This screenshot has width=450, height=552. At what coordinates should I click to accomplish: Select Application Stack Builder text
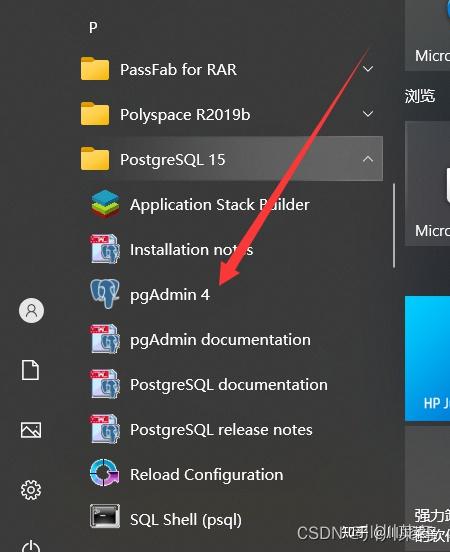click(220, 205)
